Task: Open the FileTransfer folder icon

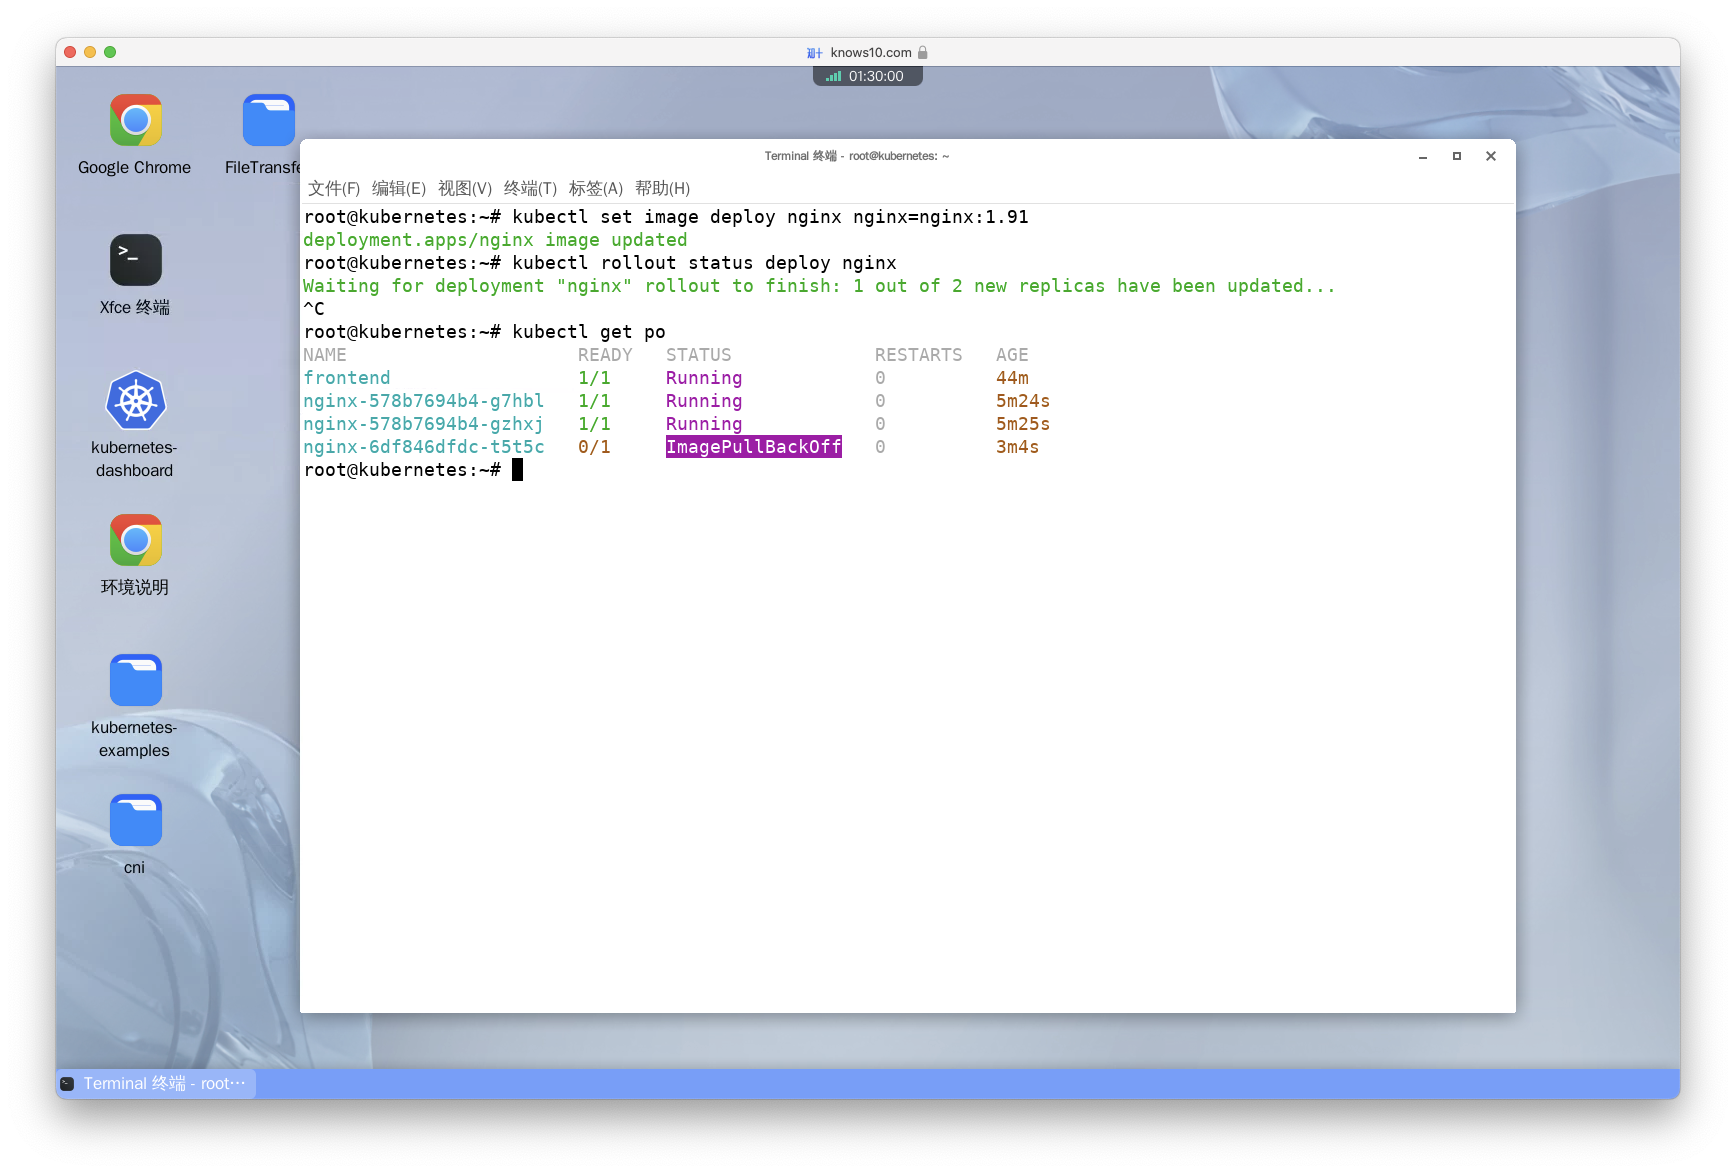Action: point(268,121)
